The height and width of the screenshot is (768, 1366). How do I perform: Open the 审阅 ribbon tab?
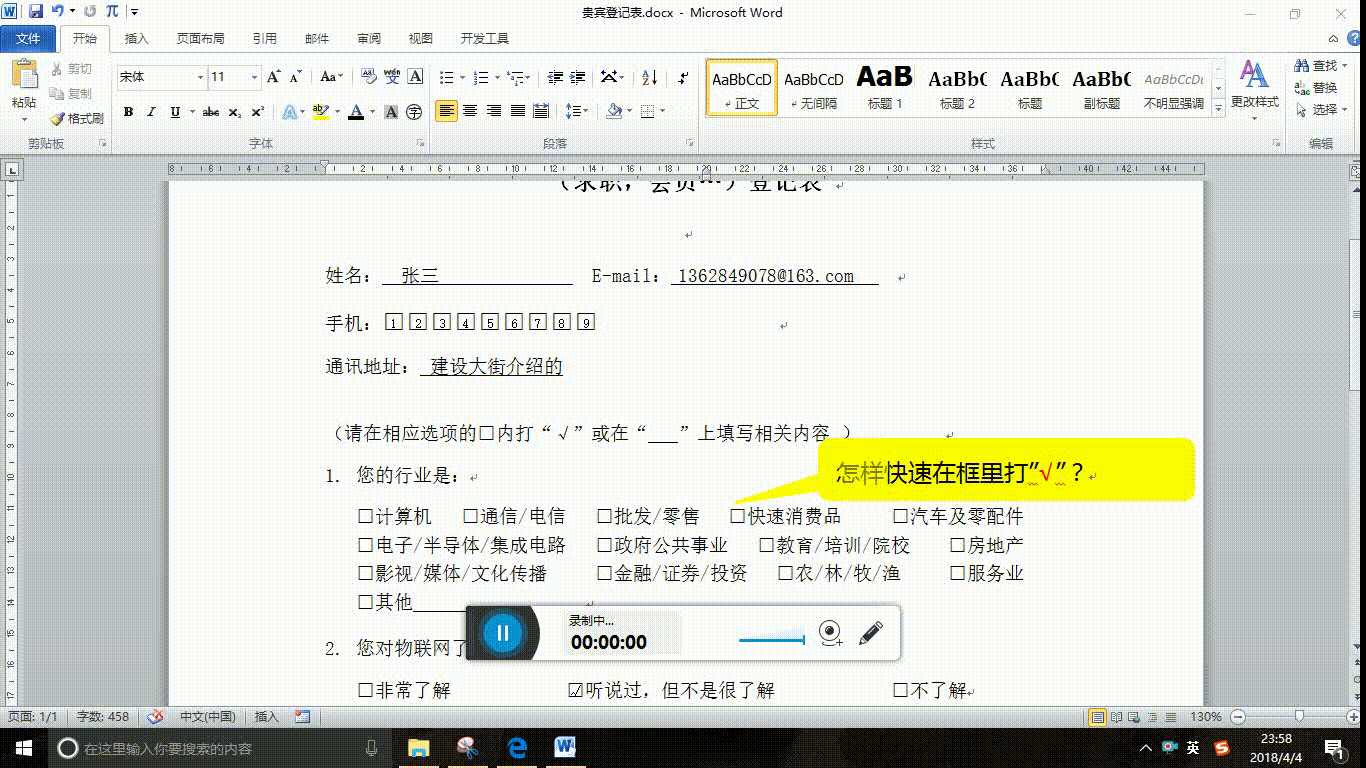pos(369,38)
